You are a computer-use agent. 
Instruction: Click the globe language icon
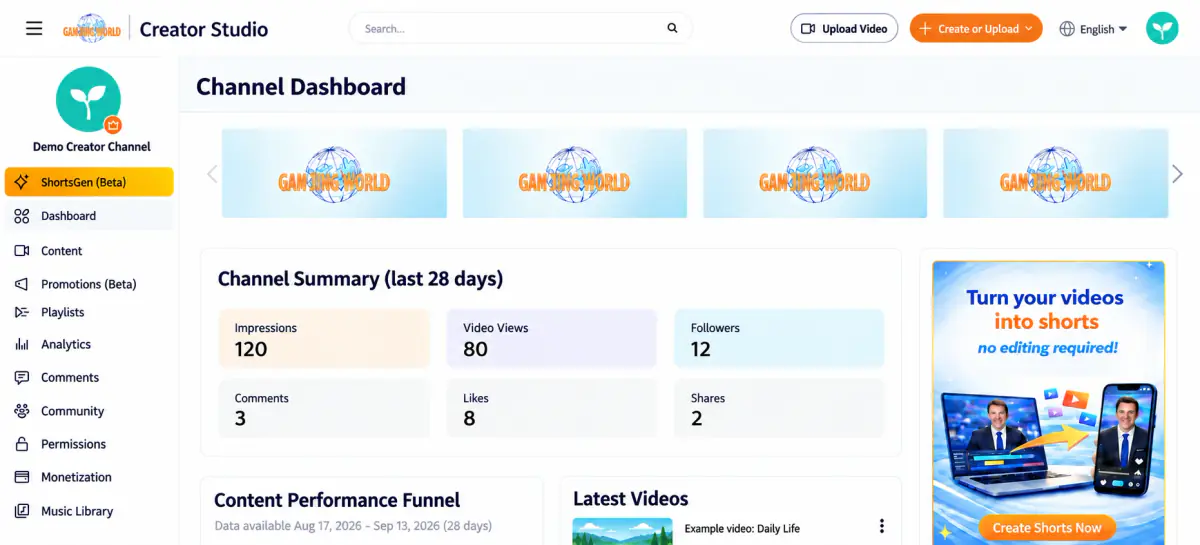[1067, 29]
